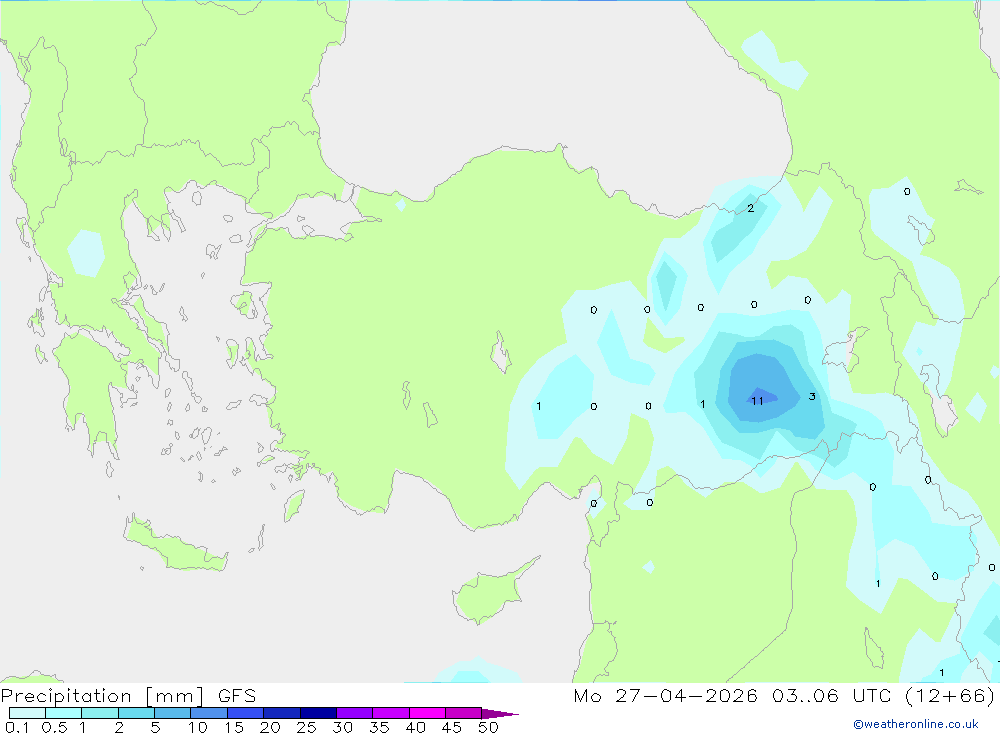Click the '0.1' legend scale label

[17, 727]
